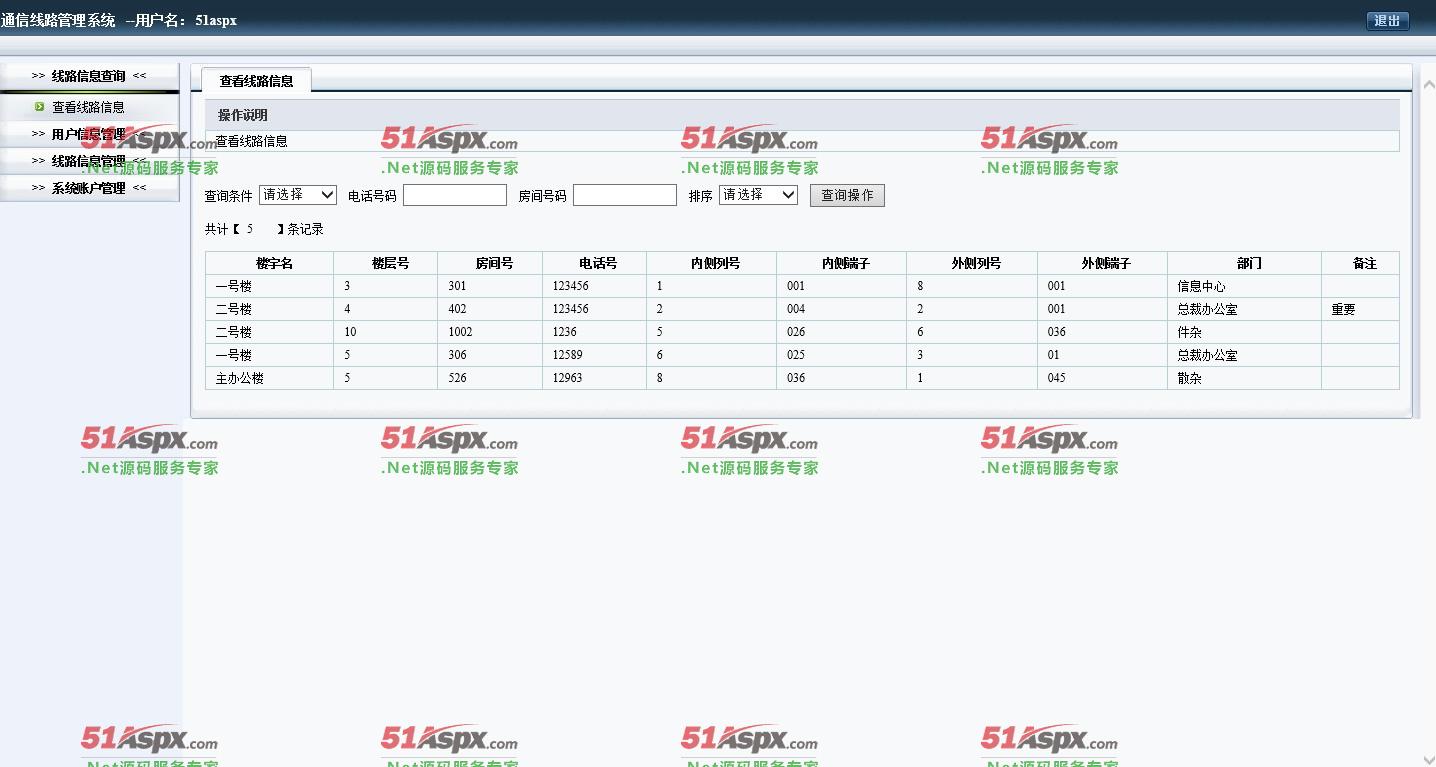The height and width of the screenshot is (767, 1436).
Task: Click 一号楼 in the room 301 row
Action: tap(234, 286)
